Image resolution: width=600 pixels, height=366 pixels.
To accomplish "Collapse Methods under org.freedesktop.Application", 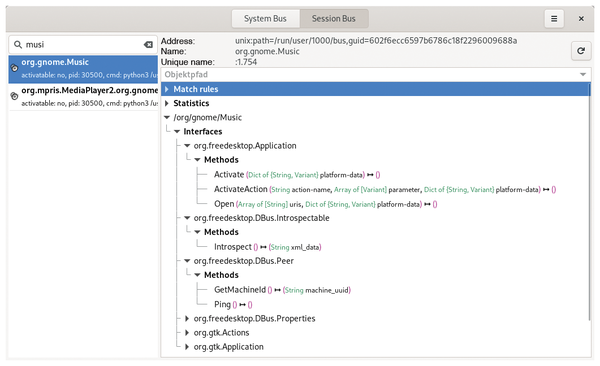I will [197, 160].
